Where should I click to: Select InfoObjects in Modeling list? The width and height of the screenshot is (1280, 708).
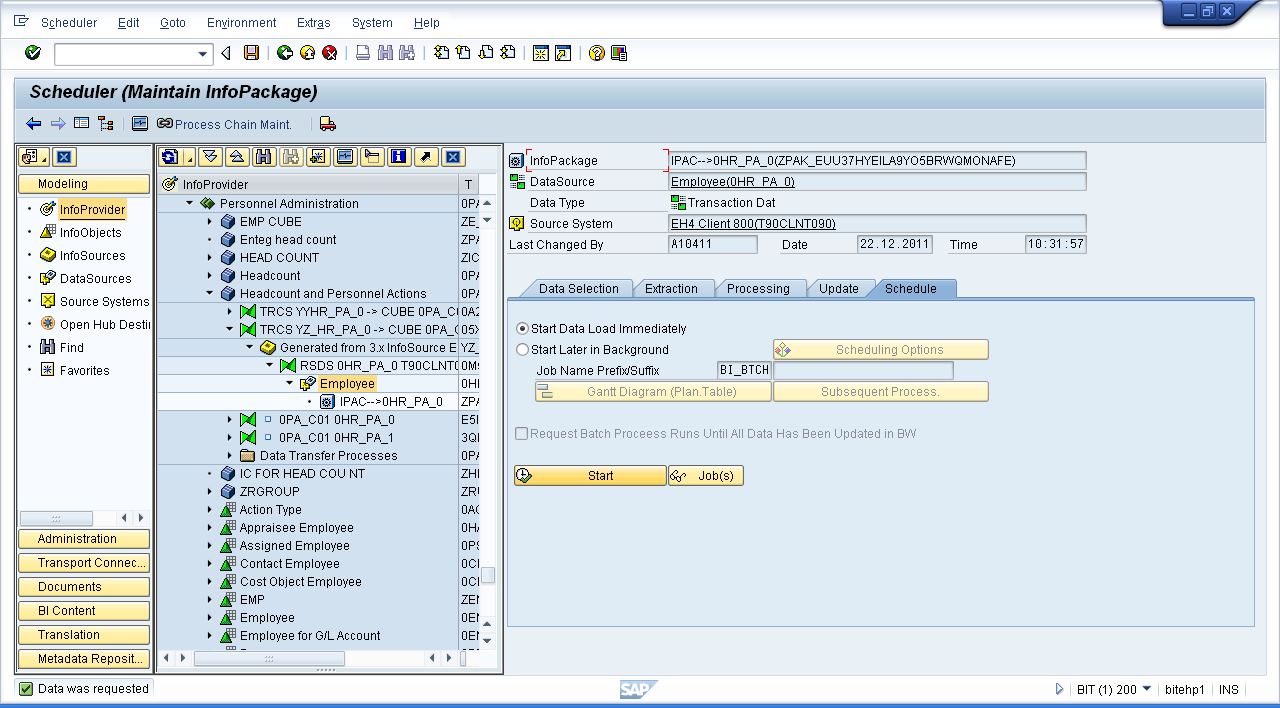(90, 232)
